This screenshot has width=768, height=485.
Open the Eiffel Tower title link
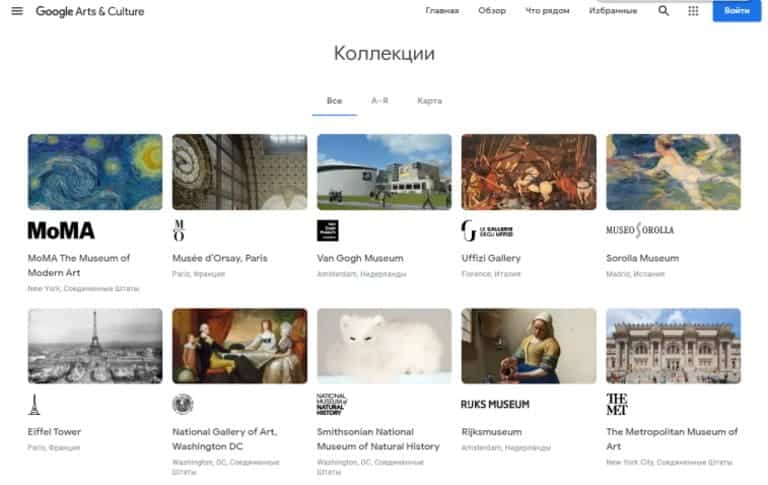tap(54, 432)
